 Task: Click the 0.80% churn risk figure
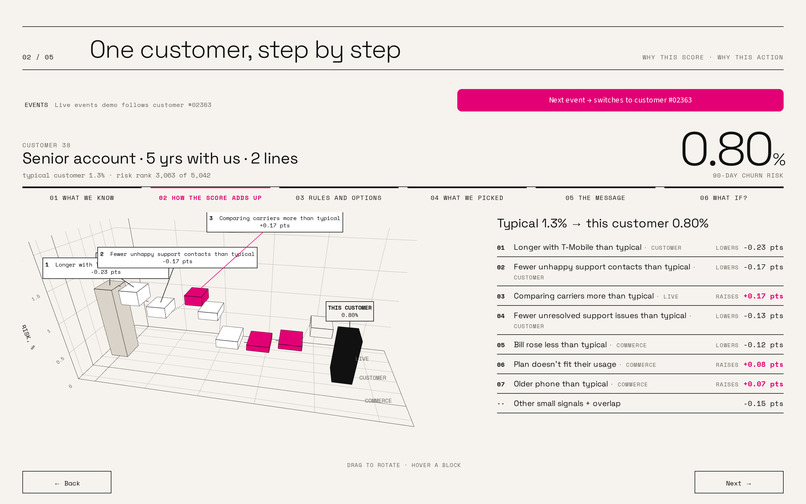pos(732,150)
